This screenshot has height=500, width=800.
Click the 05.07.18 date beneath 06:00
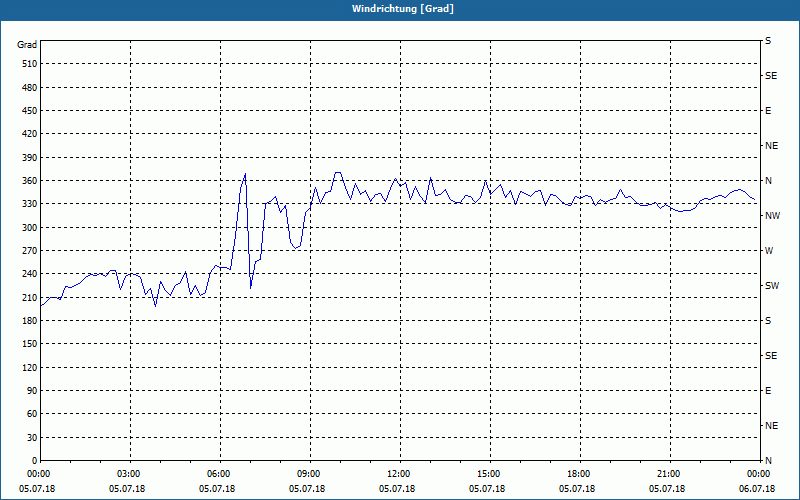click(217, 489)
